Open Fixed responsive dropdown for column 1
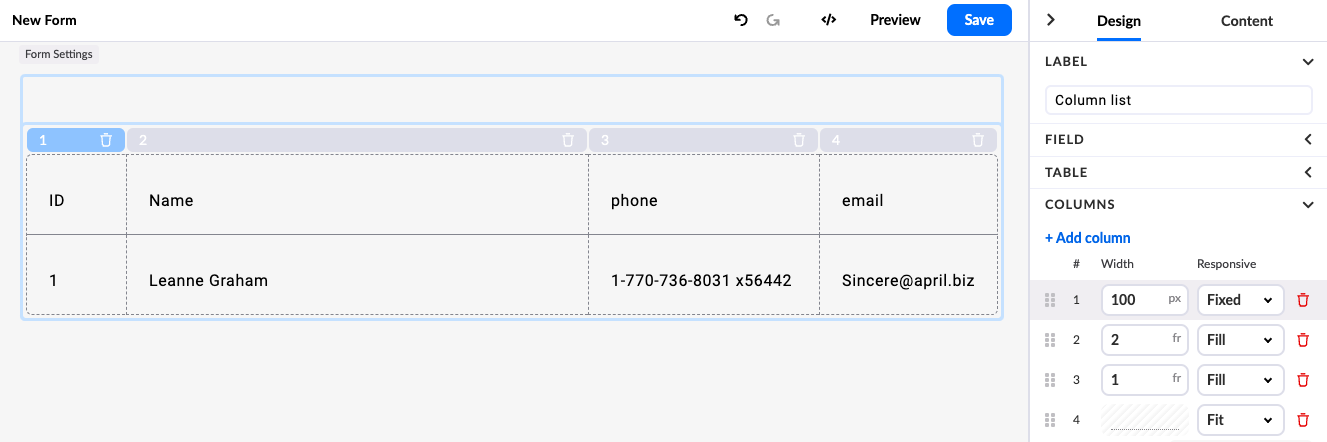Screen dimensions: 1327x442 (1240, 300)
